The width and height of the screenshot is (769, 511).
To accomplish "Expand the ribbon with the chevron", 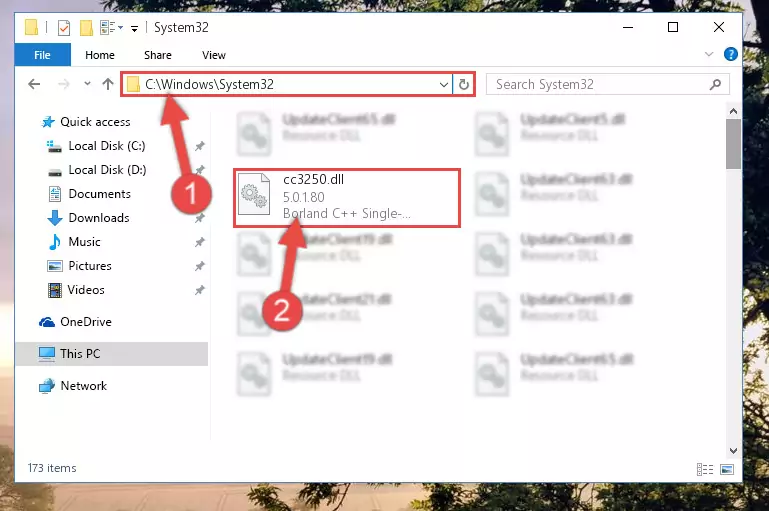I will point(709,54).
